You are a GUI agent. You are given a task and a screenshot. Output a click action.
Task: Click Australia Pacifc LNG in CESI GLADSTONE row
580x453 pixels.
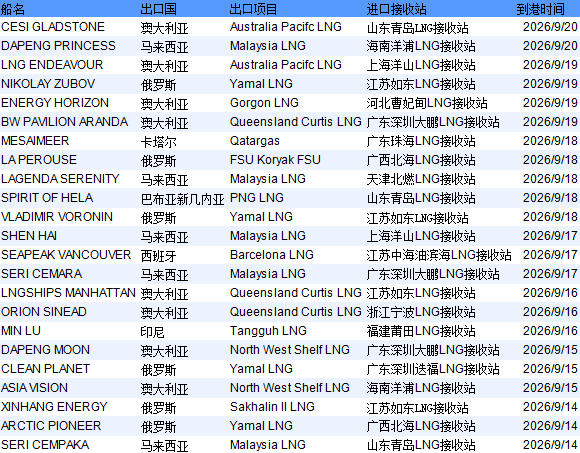coord(286,27)
